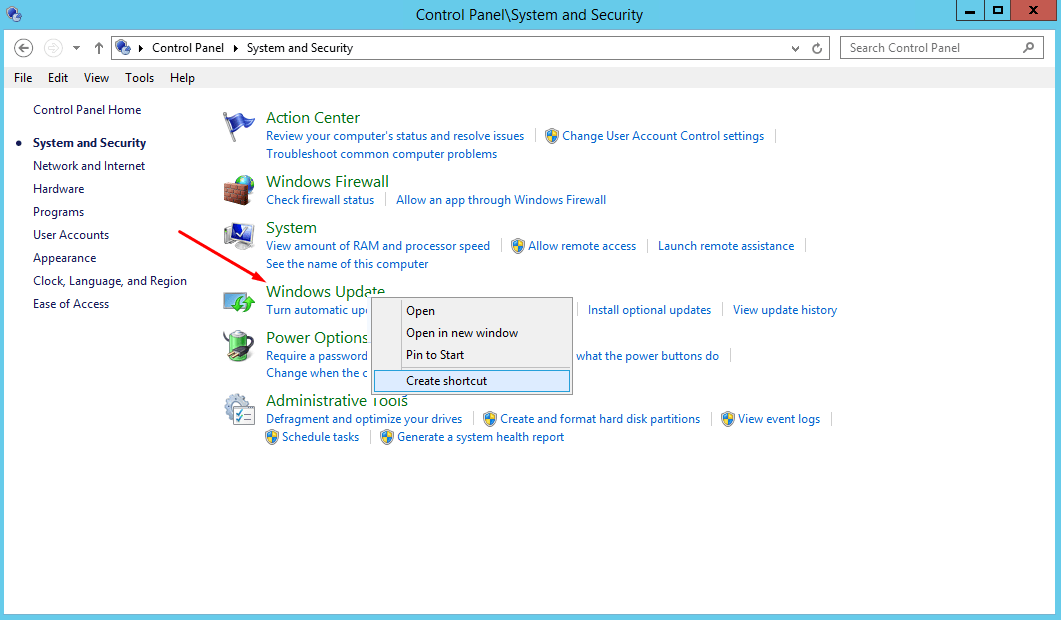Click Allow an app through Windows Firewall
The image size is (1061, 620).
coord(501,200)
